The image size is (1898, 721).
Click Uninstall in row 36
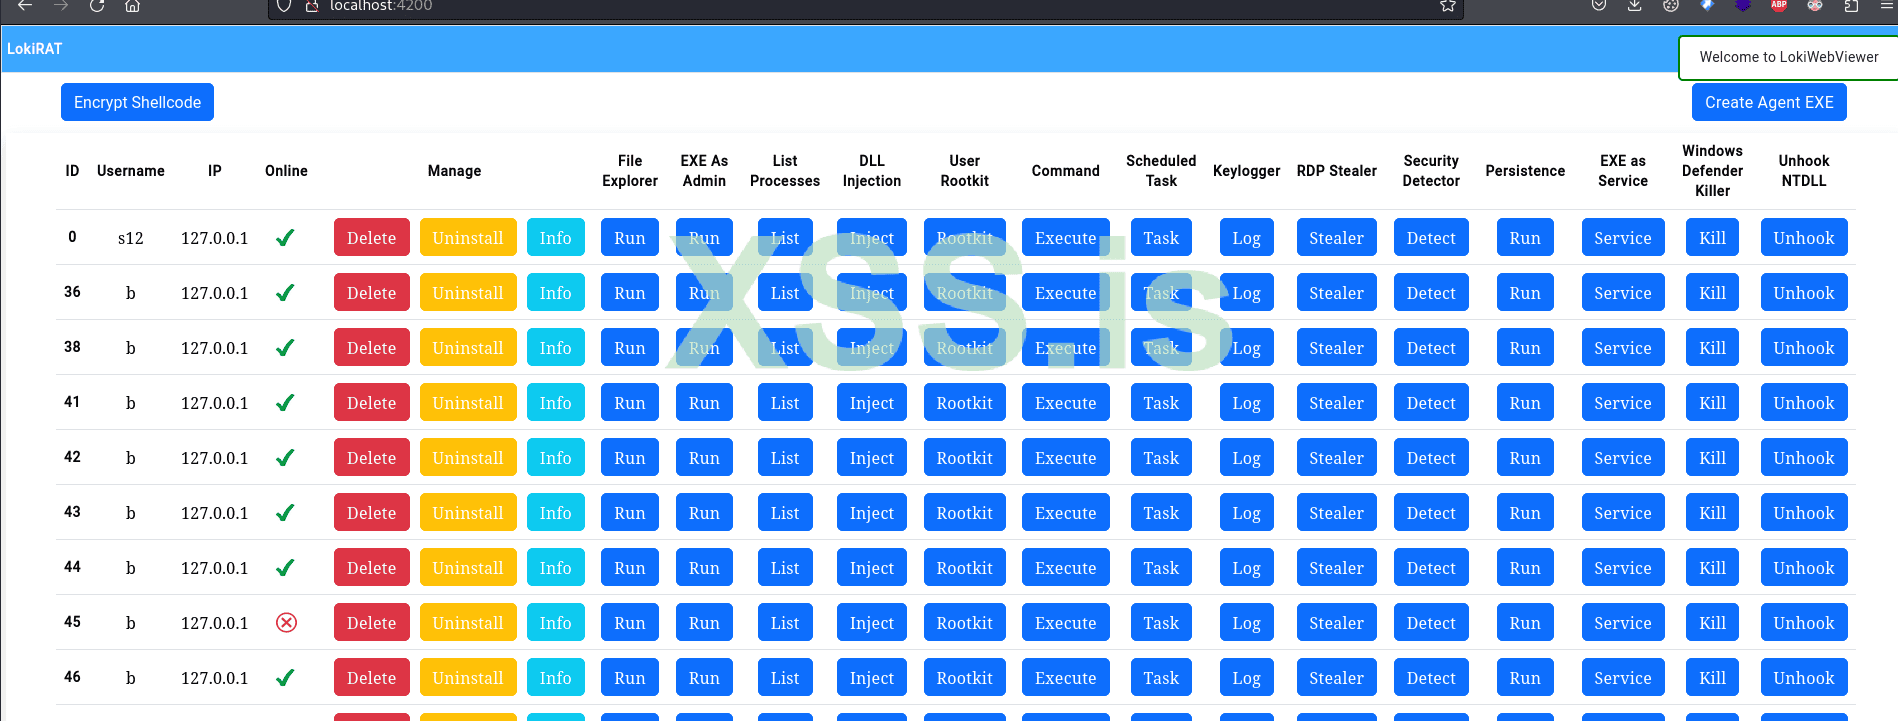coord(468,293)
